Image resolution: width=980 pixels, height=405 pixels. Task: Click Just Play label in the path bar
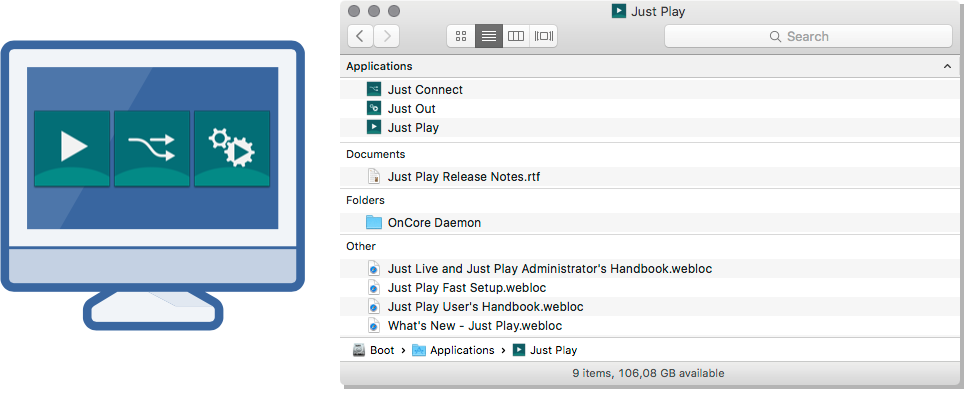tap(554, 350)
